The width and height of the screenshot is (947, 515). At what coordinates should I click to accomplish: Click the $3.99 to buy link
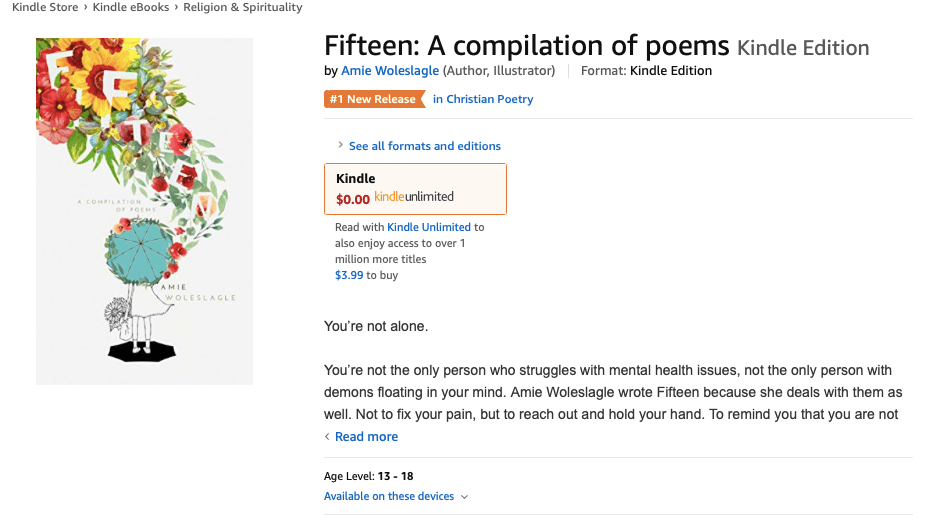click(x=349, y=275)
